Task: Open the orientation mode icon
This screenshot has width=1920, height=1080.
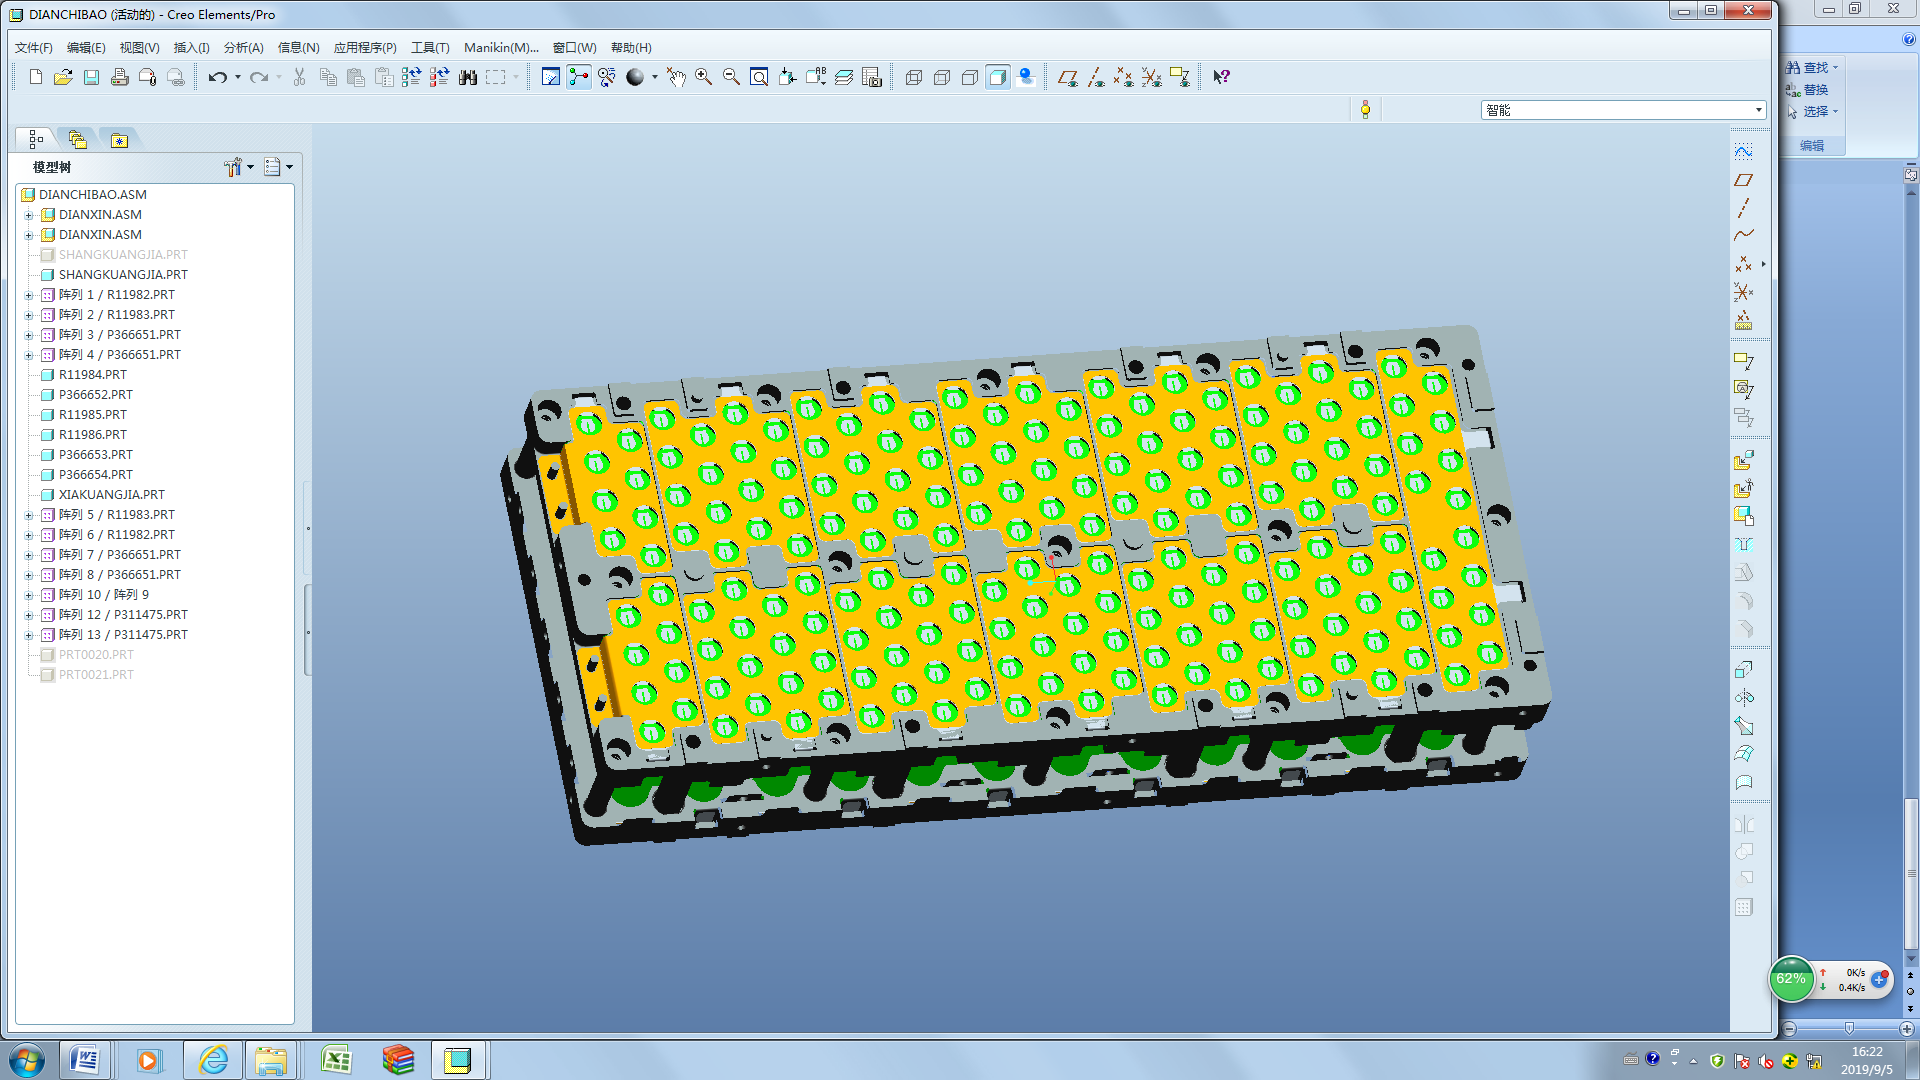Action: click(607, 77)
